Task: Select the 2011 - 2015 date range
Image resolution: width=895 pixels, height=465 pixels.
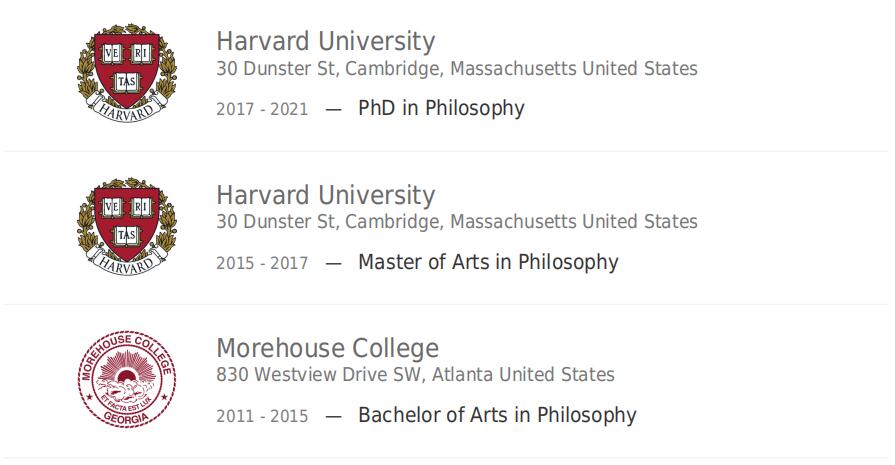Action: [262, 416]
